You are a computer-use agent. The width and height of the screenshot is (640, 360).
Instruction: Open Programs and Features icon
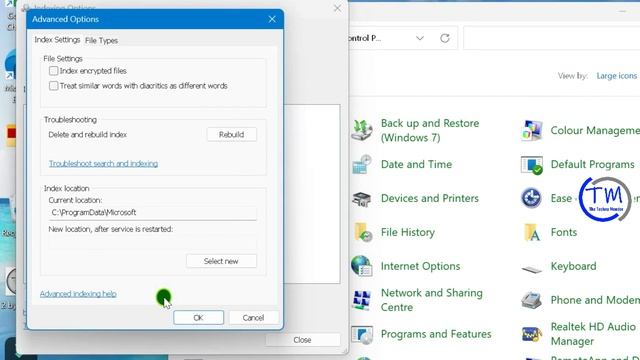362,334
